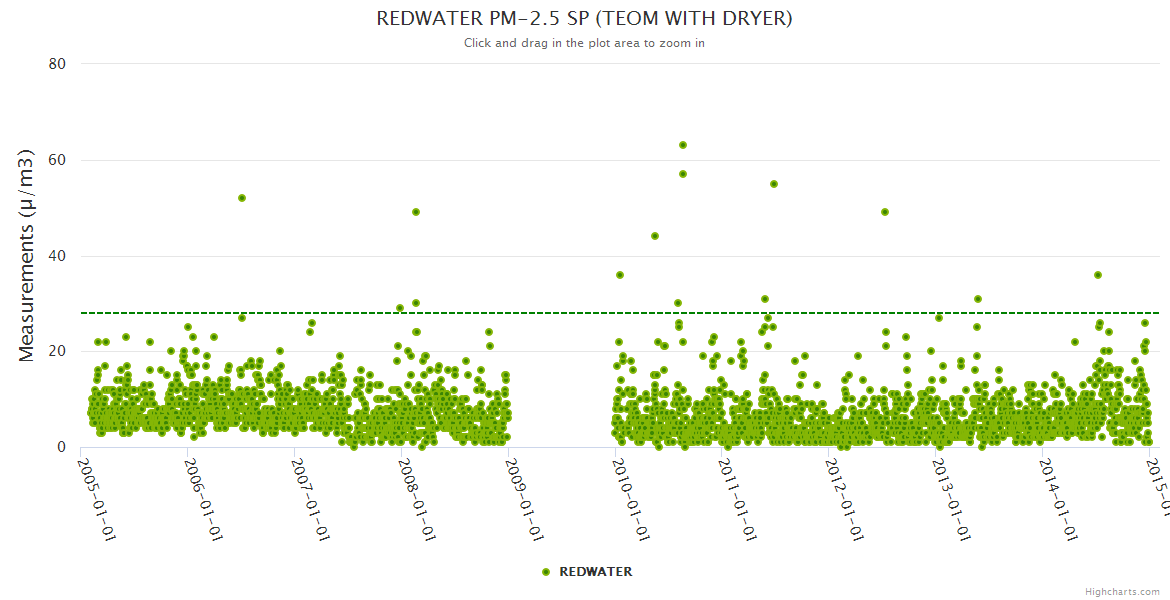1170x600 pixels.
Task: Click the mid-2012 outlier point near 49
Action: 885,212
